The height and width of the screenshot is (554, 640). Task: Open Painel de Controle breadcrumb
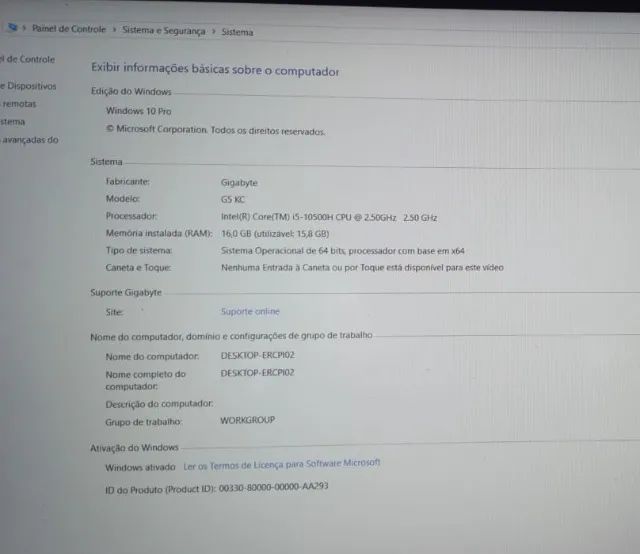69,29
